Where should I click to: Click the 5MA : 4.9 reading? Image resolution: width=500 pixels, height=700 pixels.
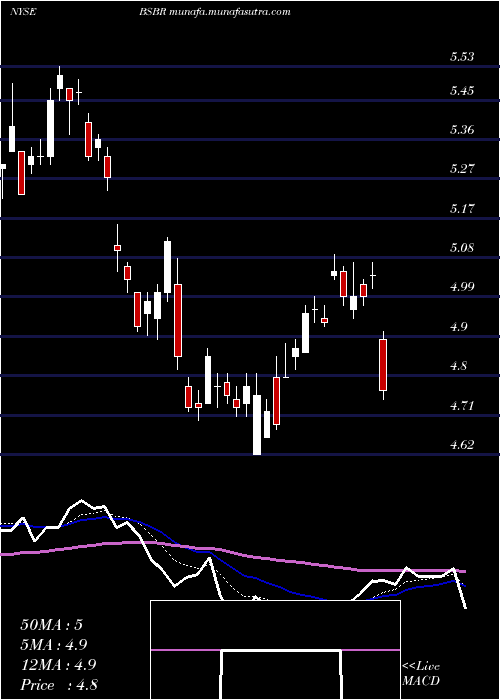coord(54,645)
